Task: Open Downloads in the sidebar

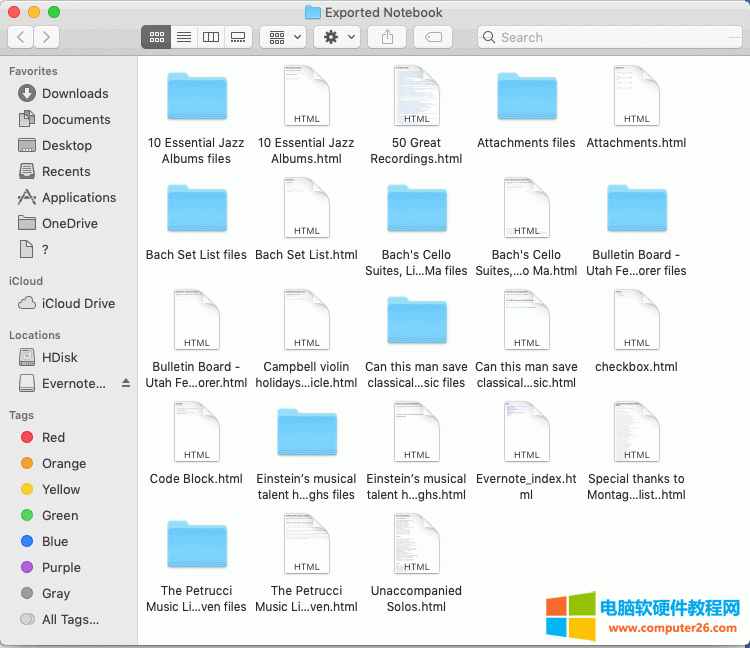Action: 75,93
